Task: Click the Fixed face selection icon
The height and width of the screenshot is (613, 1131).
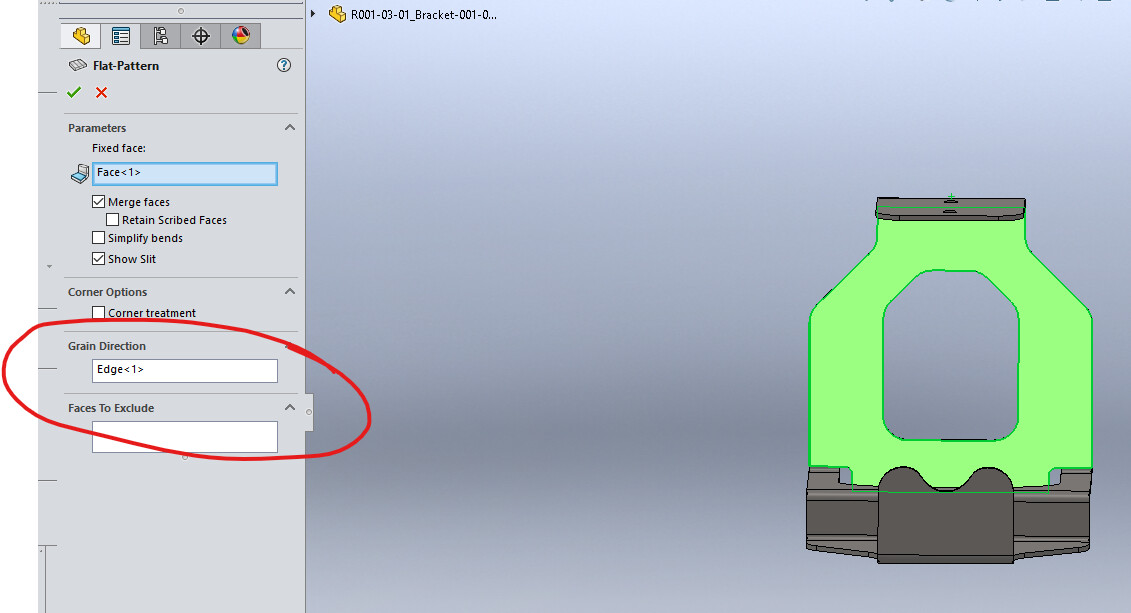Action: tap(80, 174)
